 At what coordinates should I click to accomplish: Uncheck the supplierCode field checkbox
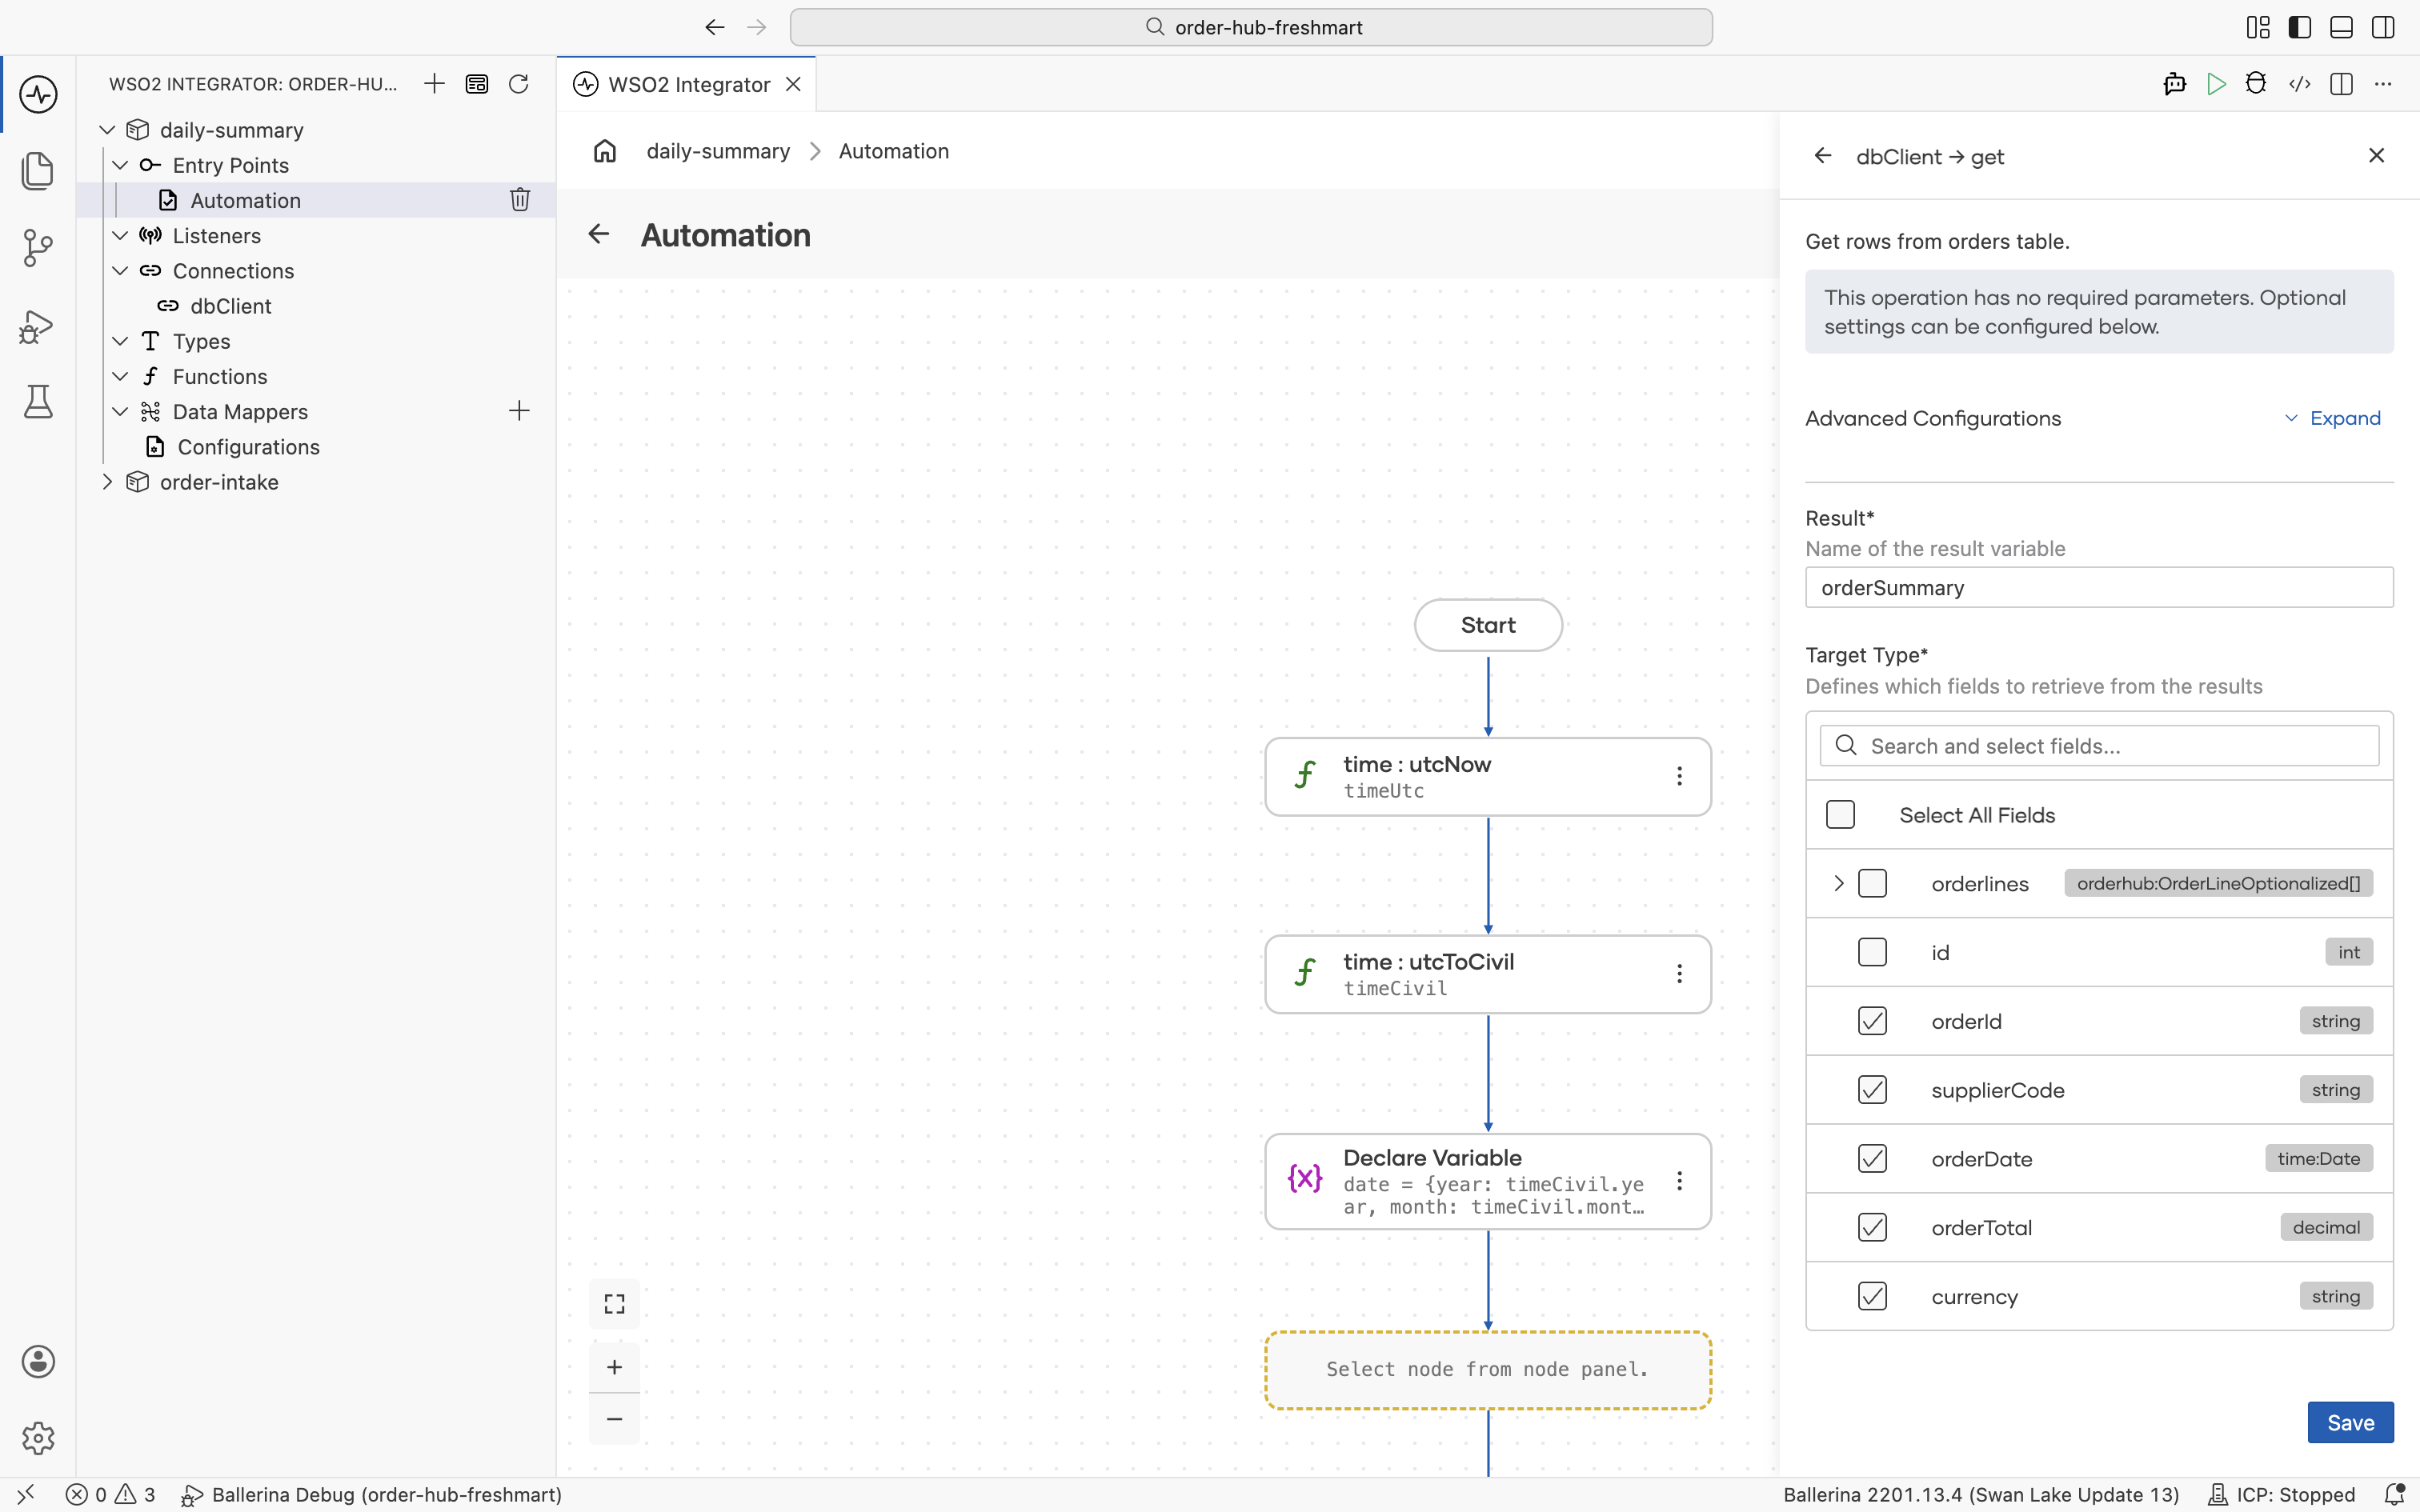[1872, 1089]
